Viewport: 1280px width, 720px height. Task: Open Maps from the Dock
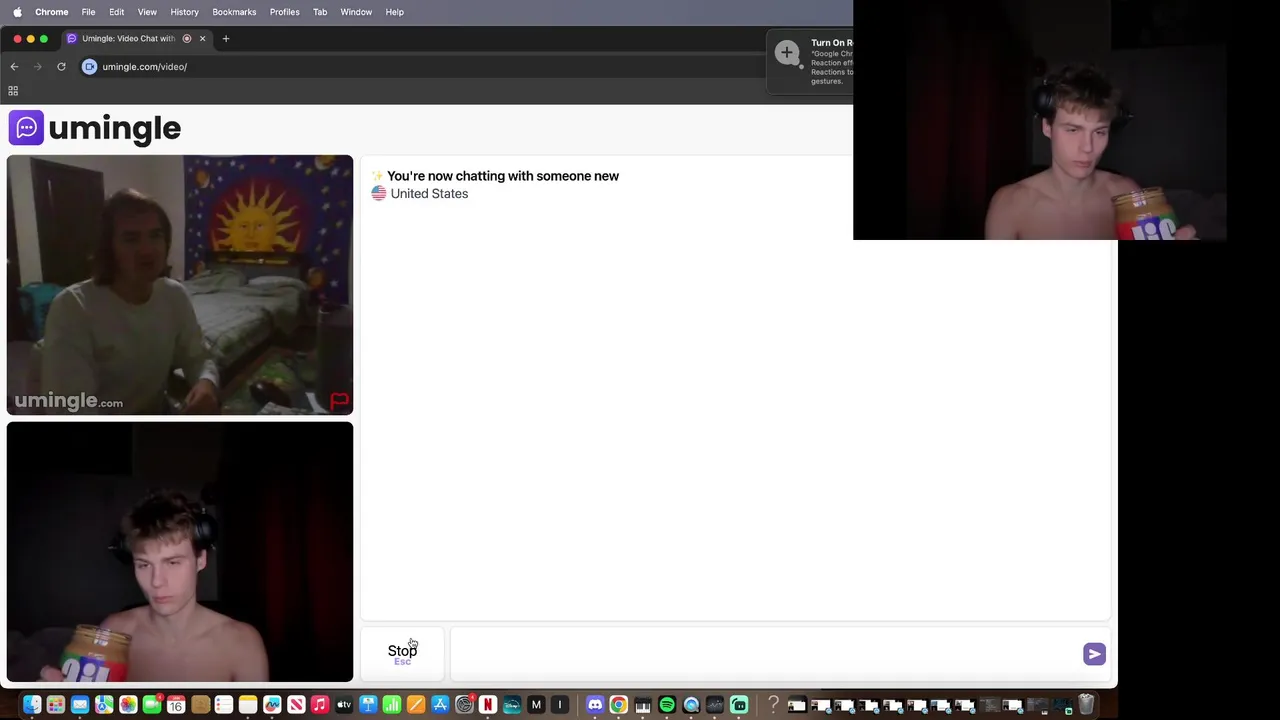coord(104,705)
